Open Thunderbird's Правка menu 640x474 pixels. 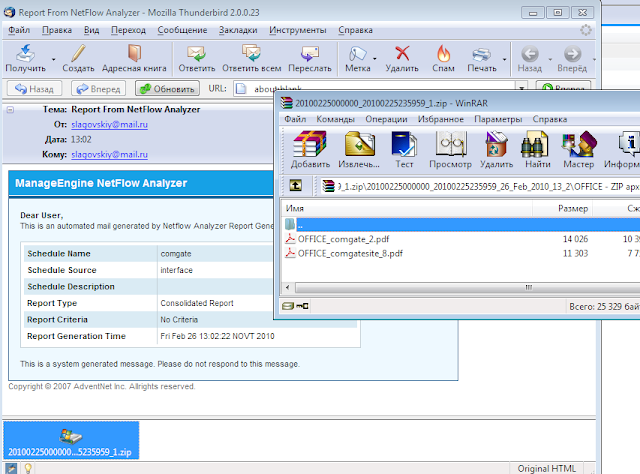(57, 30)
